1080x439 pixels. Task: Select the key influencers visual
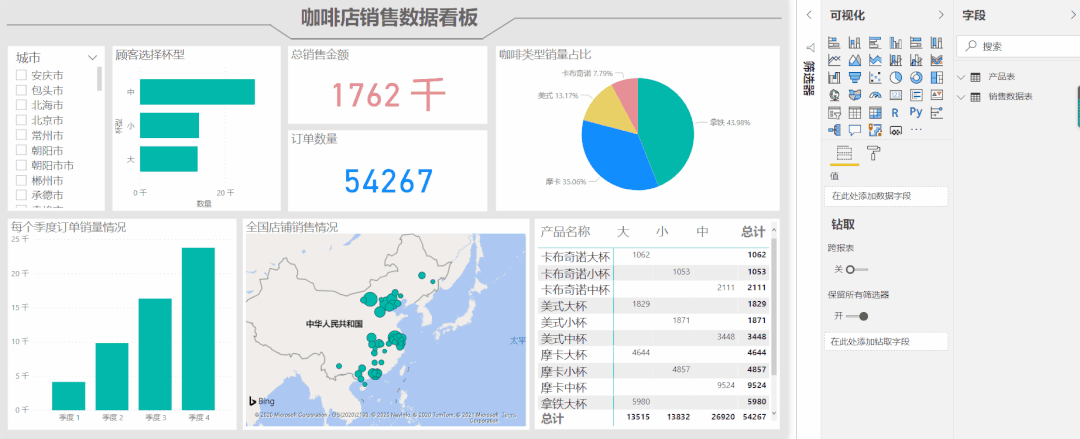click(937, 112)
